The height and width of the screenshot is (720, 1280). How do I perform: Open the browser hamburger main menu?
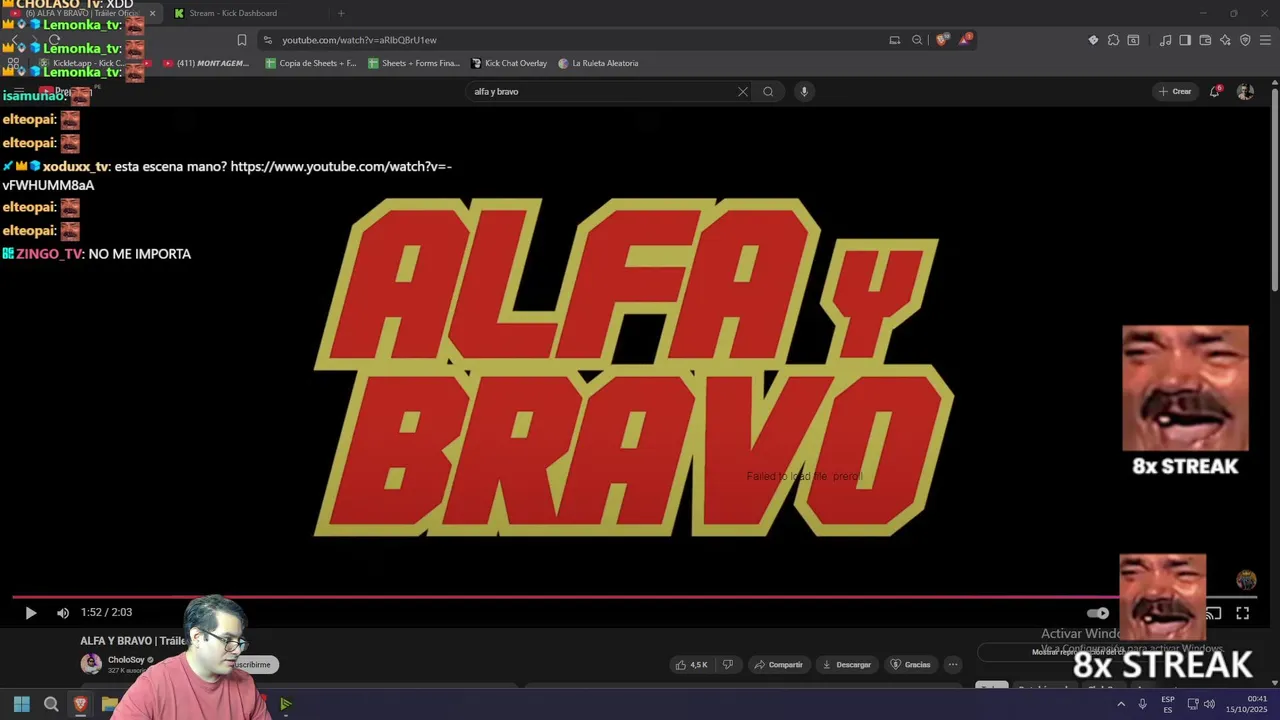1266,40
